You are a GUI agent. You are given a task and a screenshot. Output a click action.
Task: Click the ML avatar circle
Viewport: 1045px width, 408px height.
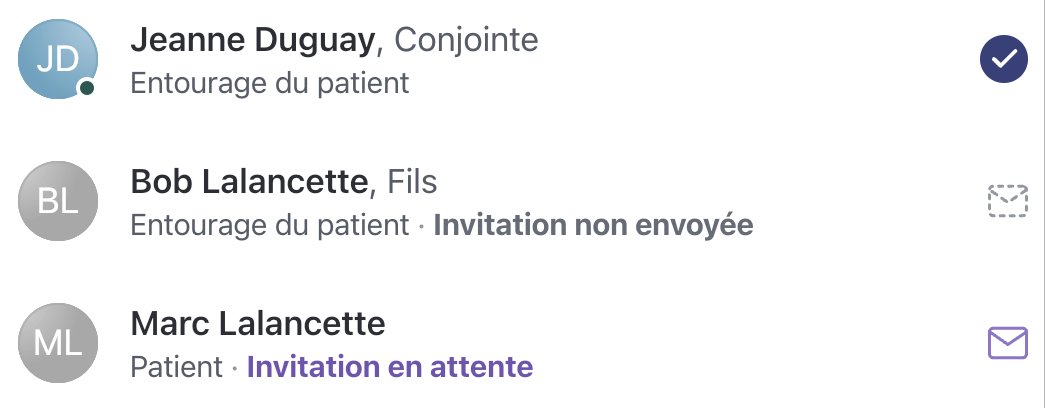pos(57,344)
